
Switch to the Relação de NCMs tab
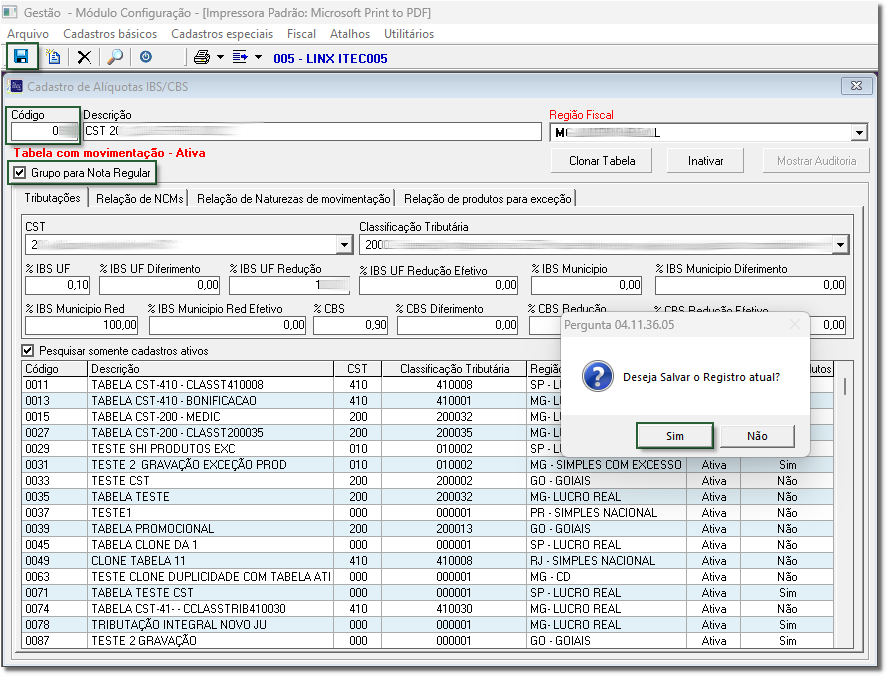point(139,199)
